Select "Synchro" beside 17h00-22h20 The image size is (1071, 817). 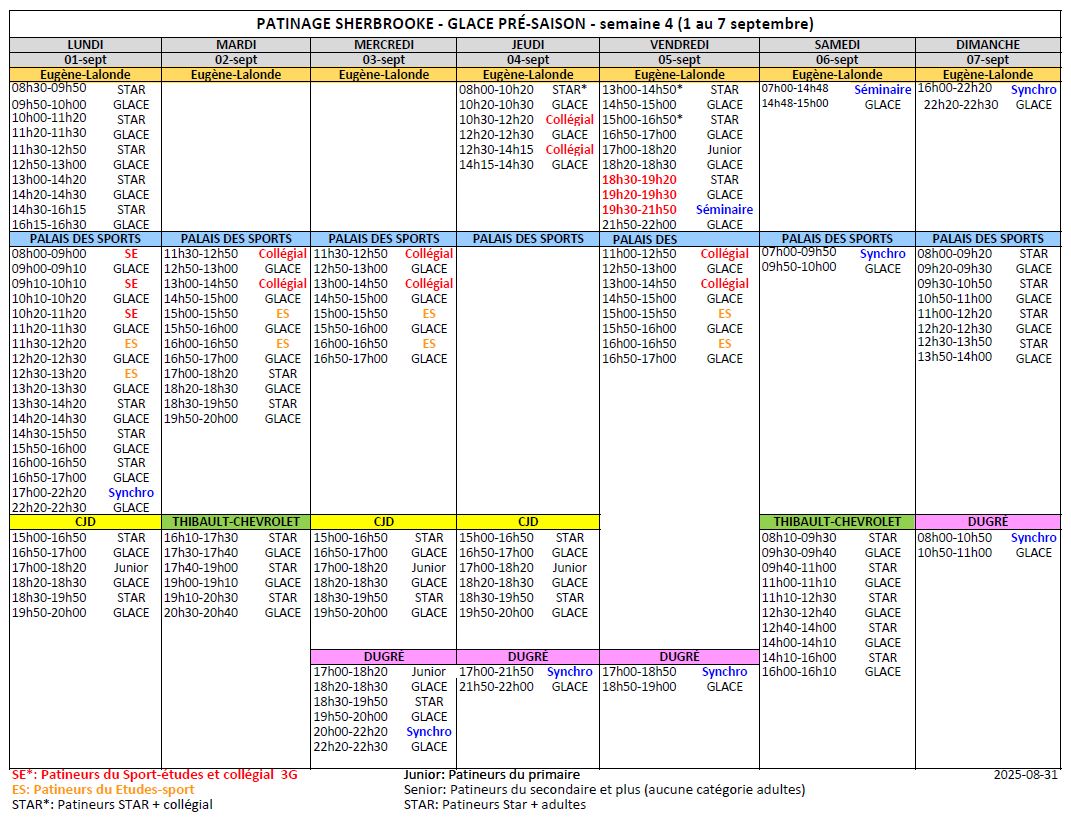pyautogui.click(x=131, y=493)
